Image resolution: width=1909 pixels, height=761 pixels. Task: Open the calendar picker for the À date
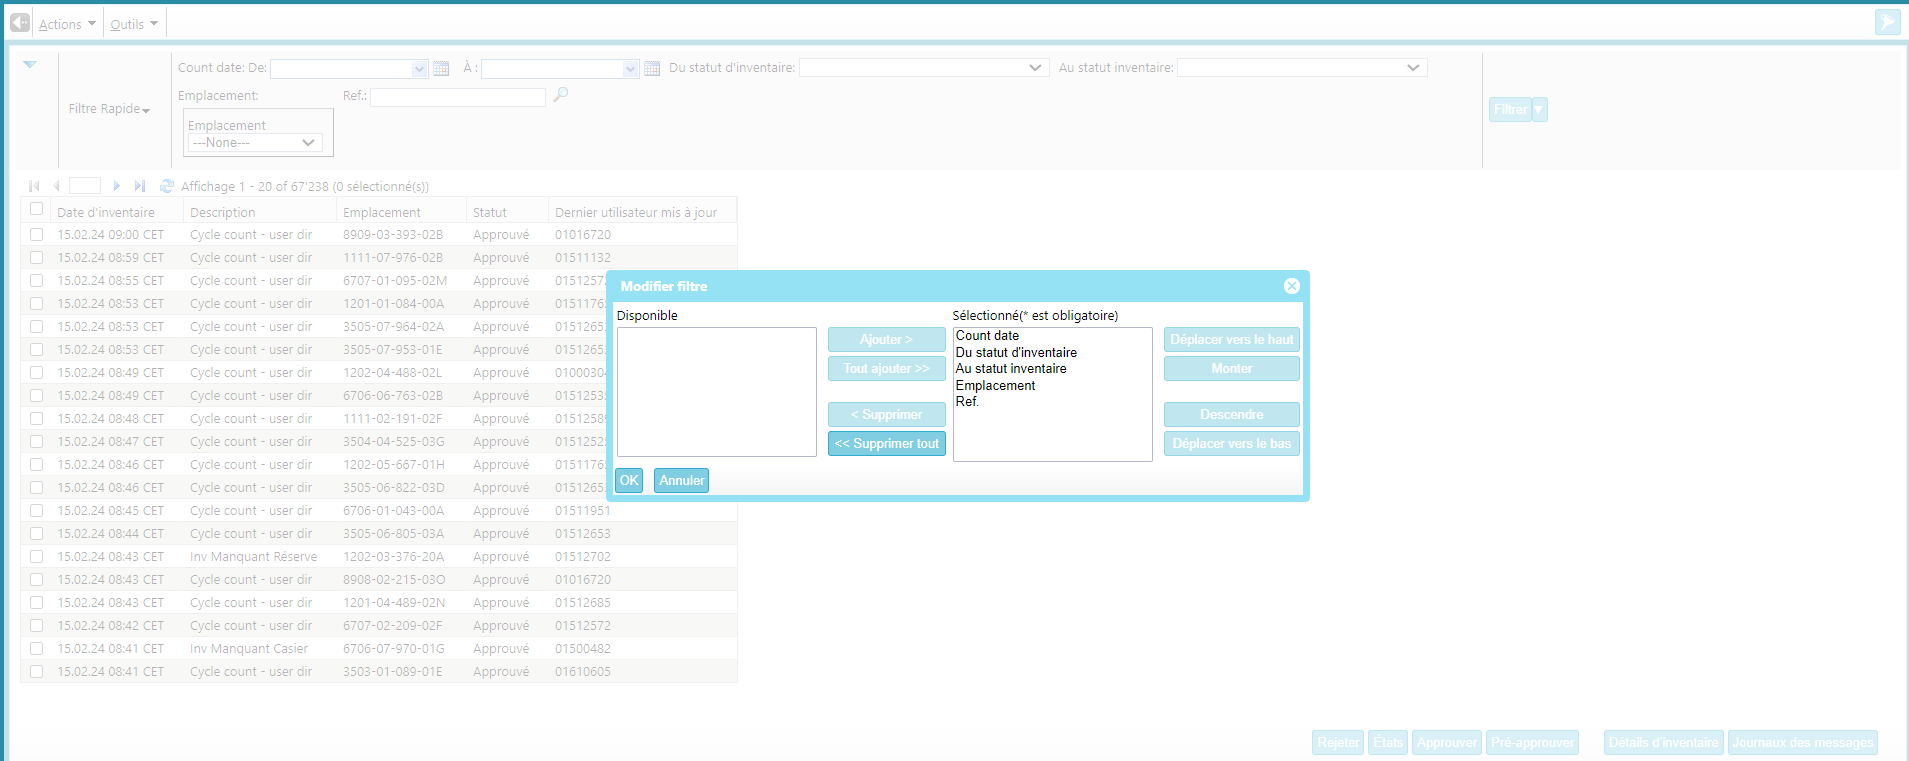[x=652, y=69]
